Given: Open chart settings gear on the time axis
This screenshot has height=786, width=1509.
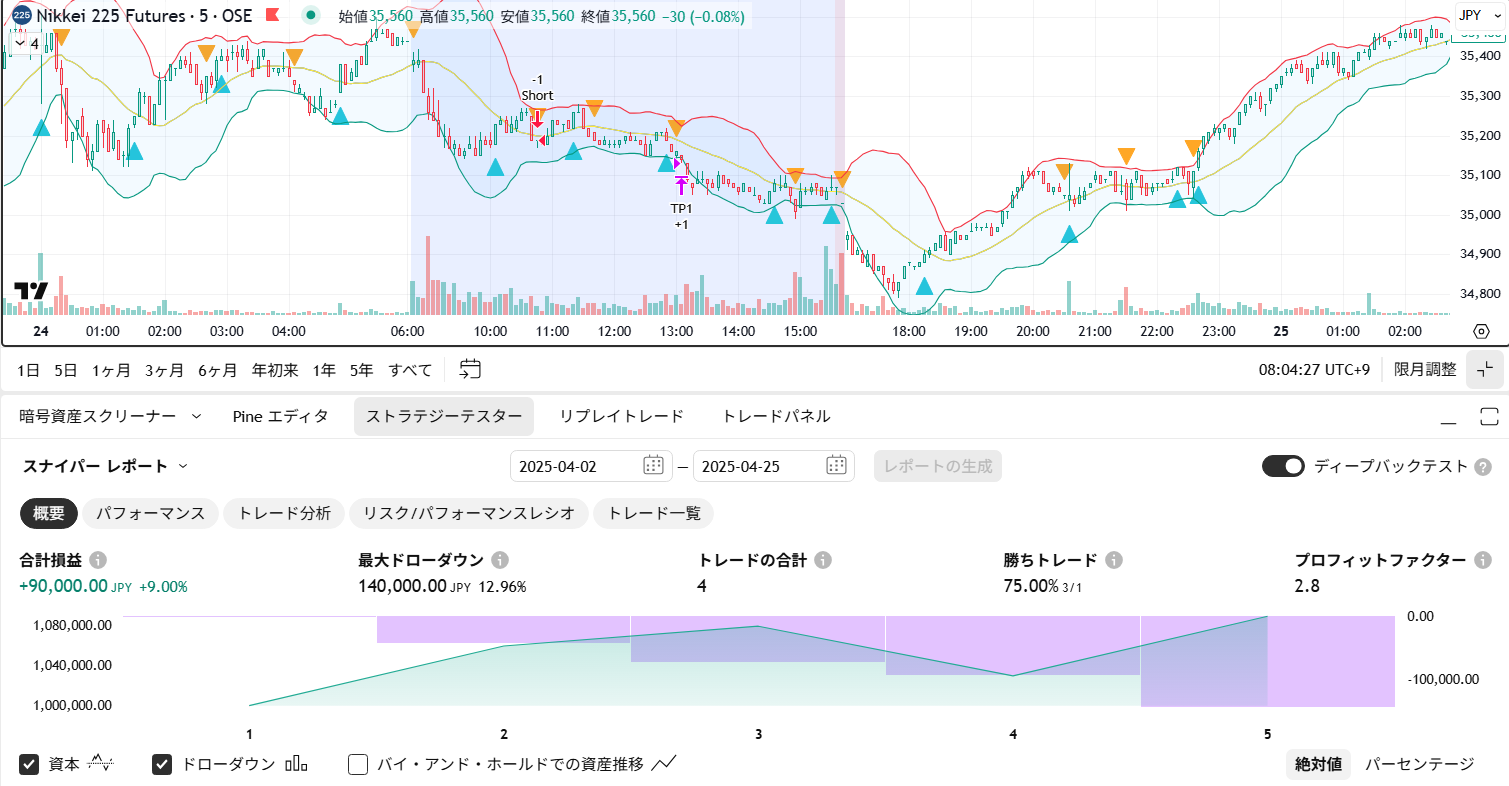Looking at the screenshot, I should pyautogui.click(x=1482, y=331).
